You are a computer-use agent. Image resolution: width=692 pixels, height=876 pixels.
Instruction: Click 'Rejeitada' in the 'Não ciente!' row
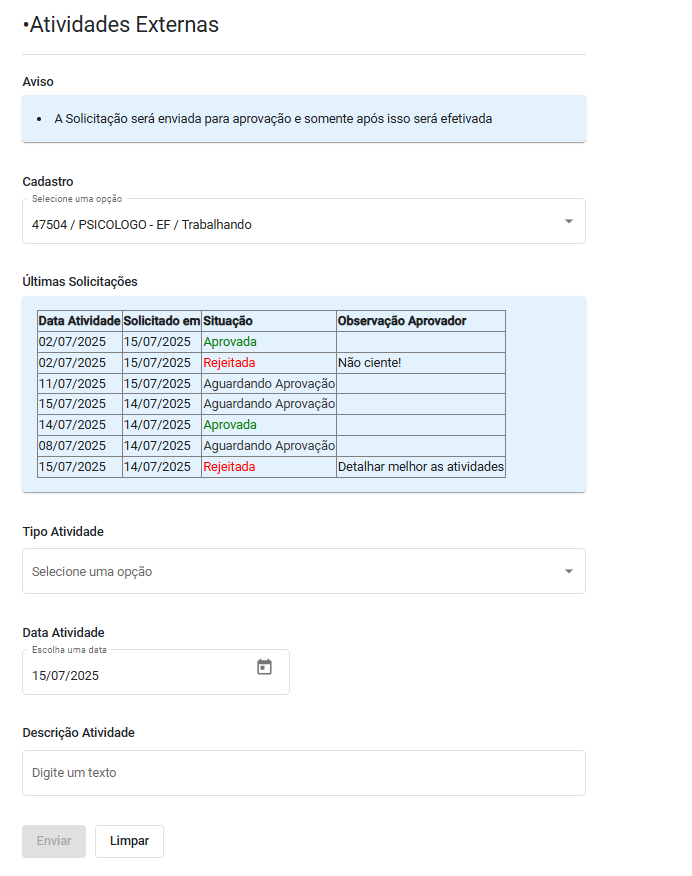[x=229, y=363]
